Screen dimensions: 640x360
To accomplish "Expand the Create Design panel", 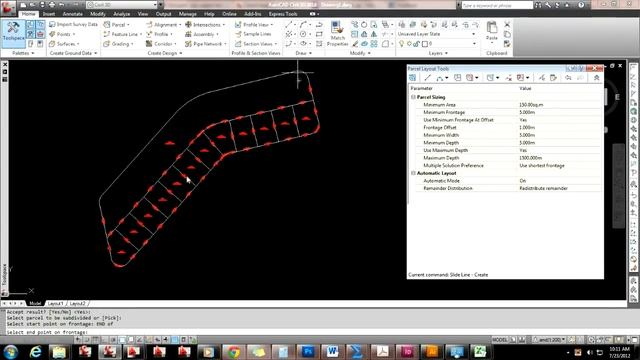I will point(164,53).
